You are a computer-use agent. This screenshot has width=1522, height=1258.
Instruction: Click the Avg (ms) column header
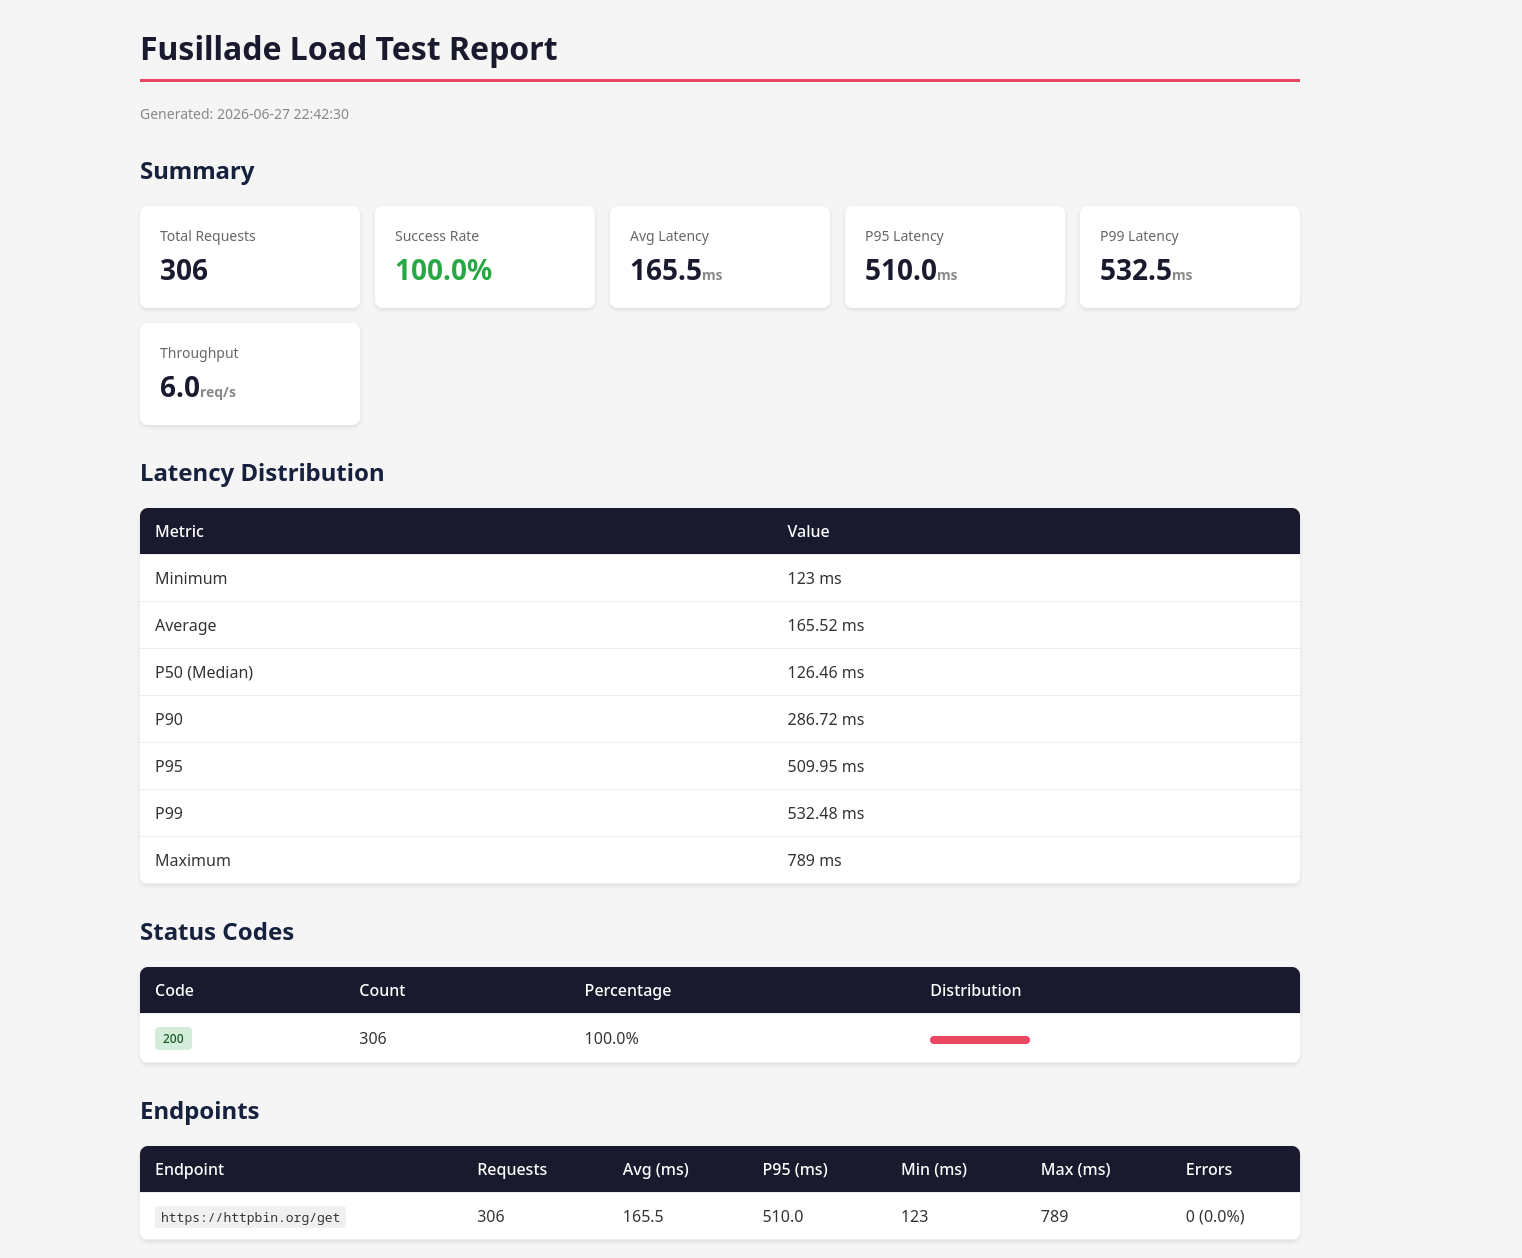click(x=655, y=1169)
